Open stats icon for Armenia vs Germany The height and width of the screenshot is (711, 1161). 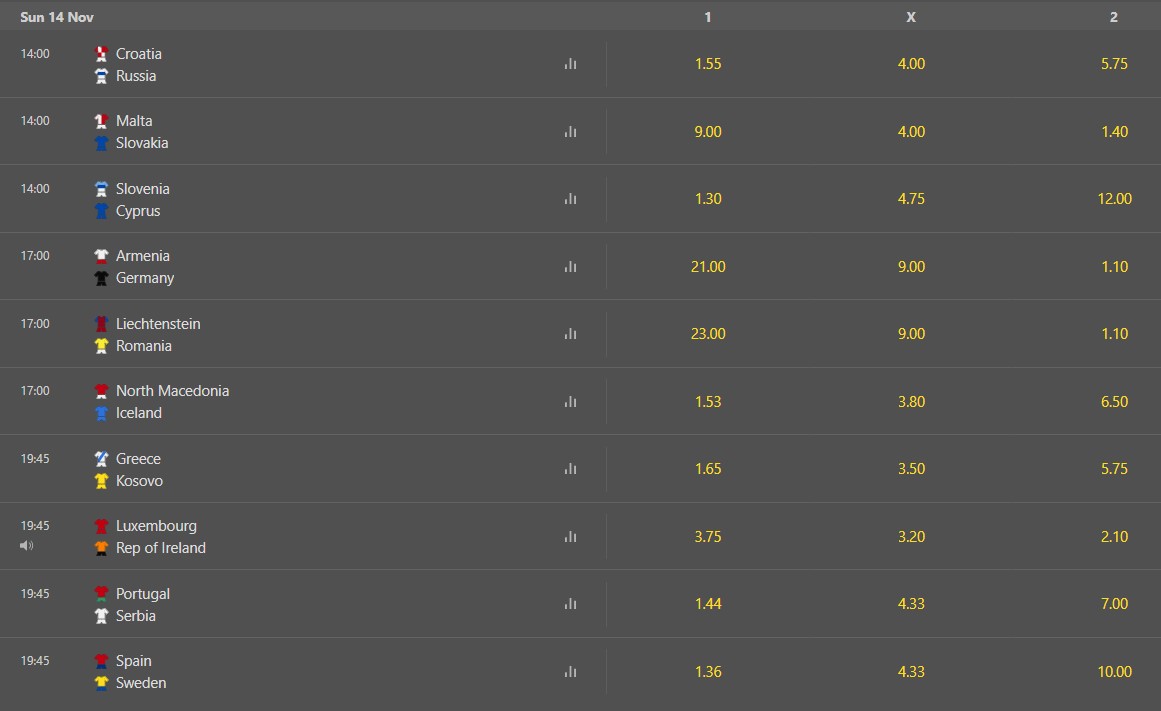(570, 267)
